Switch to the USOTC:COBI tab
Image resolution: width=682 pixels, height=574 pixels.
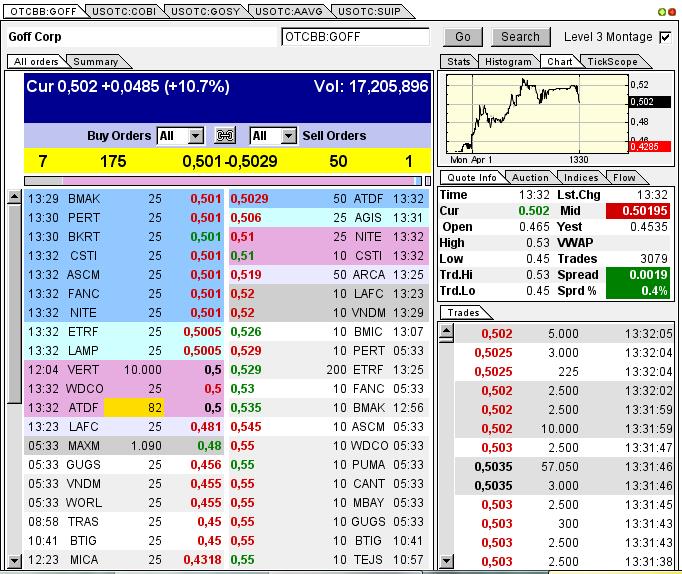[x=124, y=12]
